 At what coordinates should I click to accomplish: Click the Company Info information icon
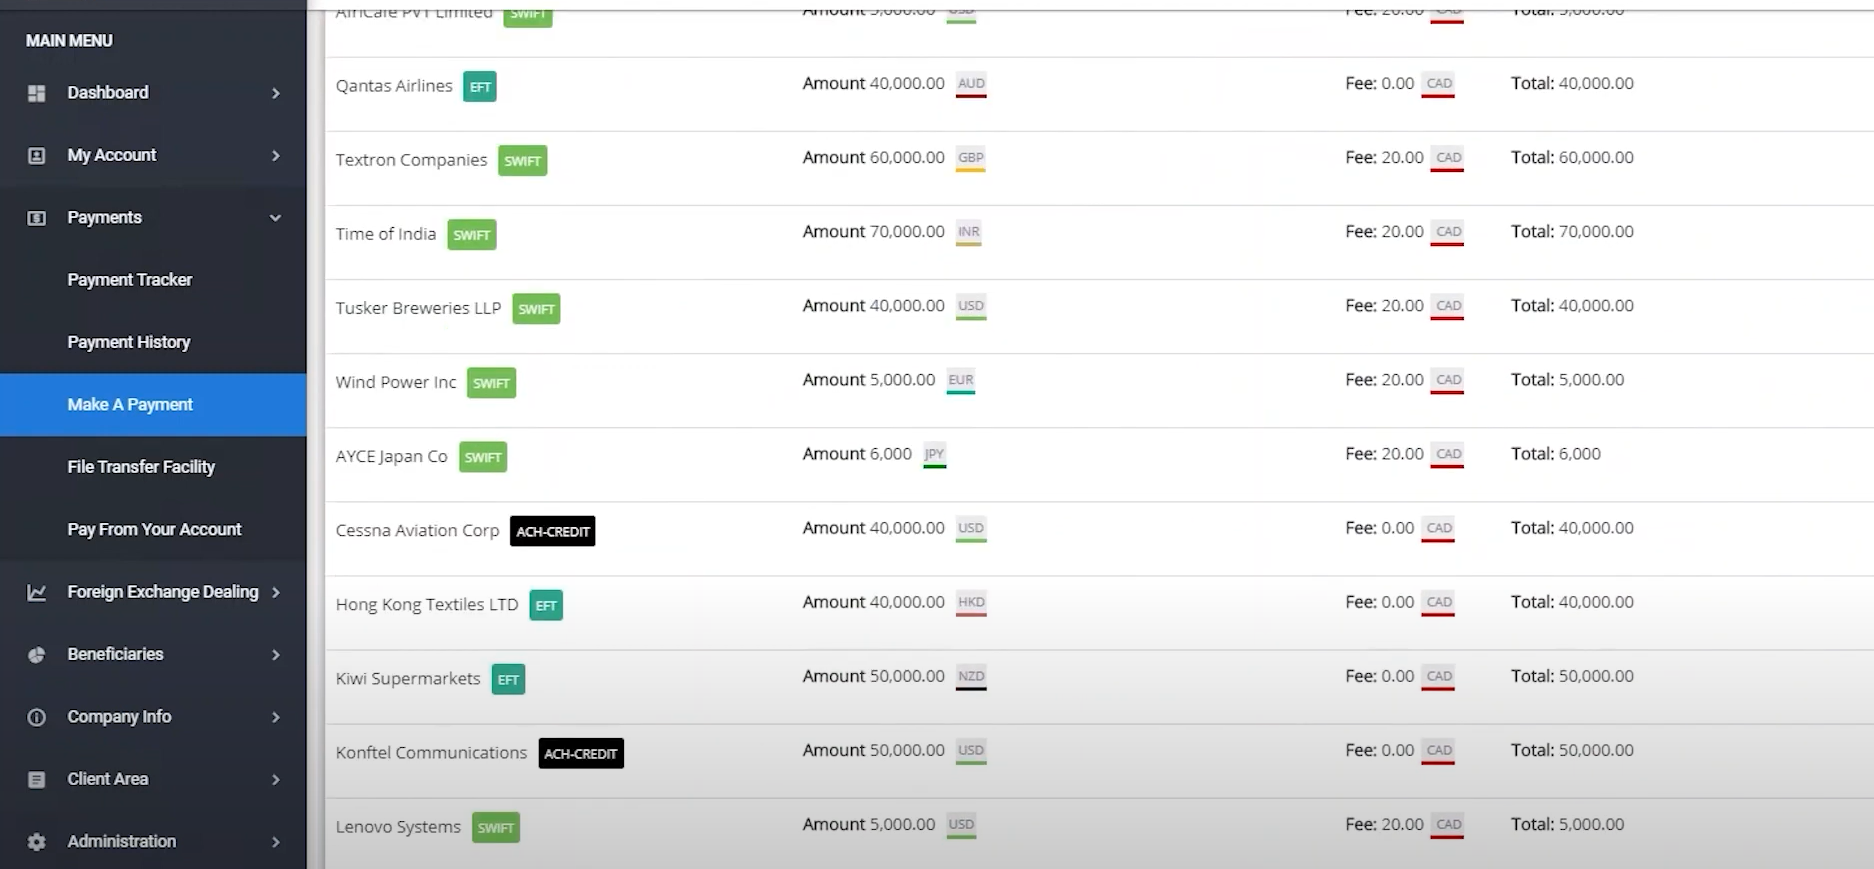[37, 717]
